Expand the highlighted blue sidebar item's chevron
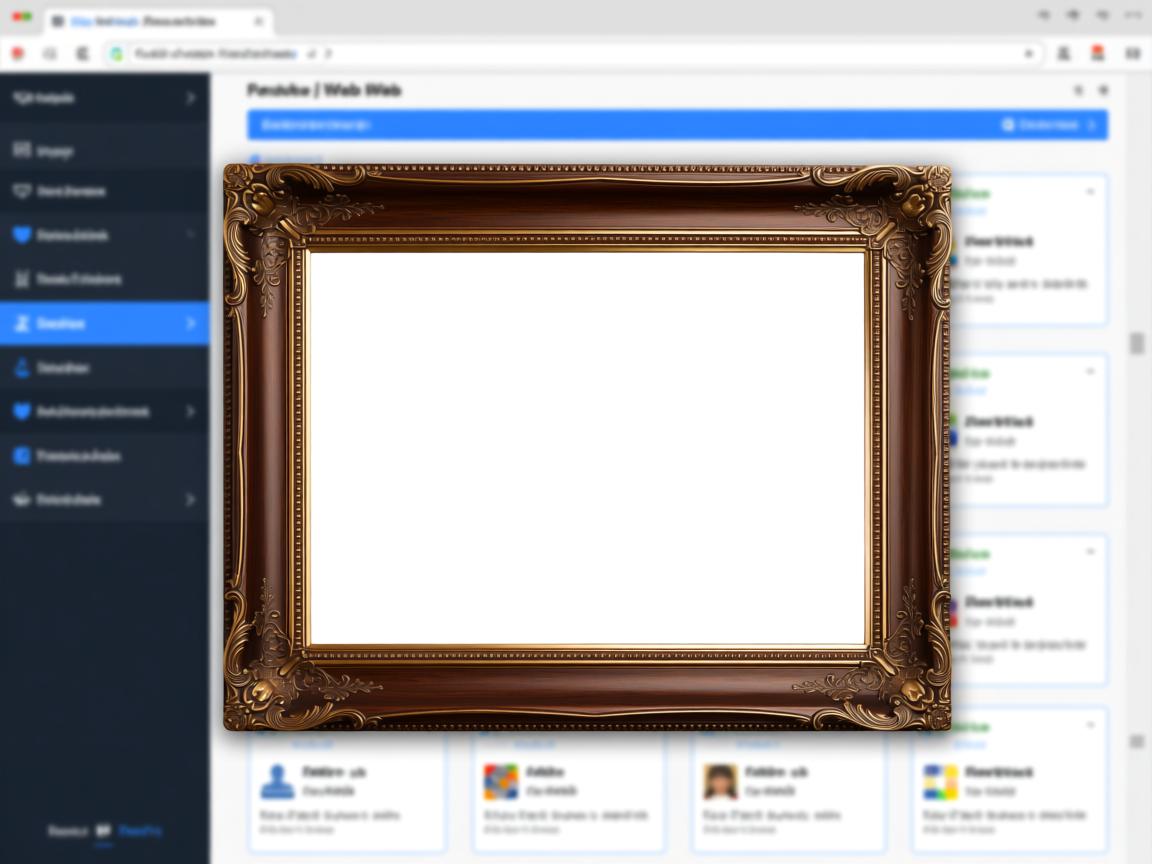 click(x=191, y=323)
